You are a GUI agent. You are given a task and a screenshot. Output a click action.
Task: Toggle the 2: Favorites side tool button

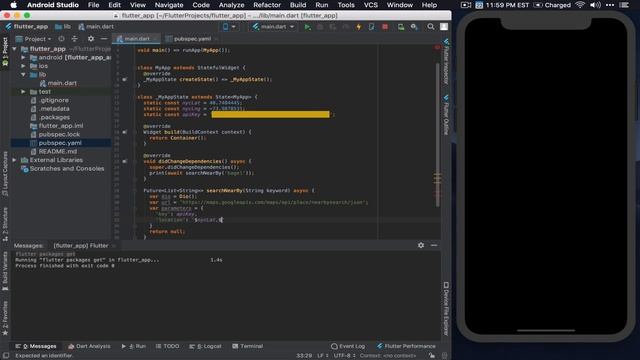[5, 318]
